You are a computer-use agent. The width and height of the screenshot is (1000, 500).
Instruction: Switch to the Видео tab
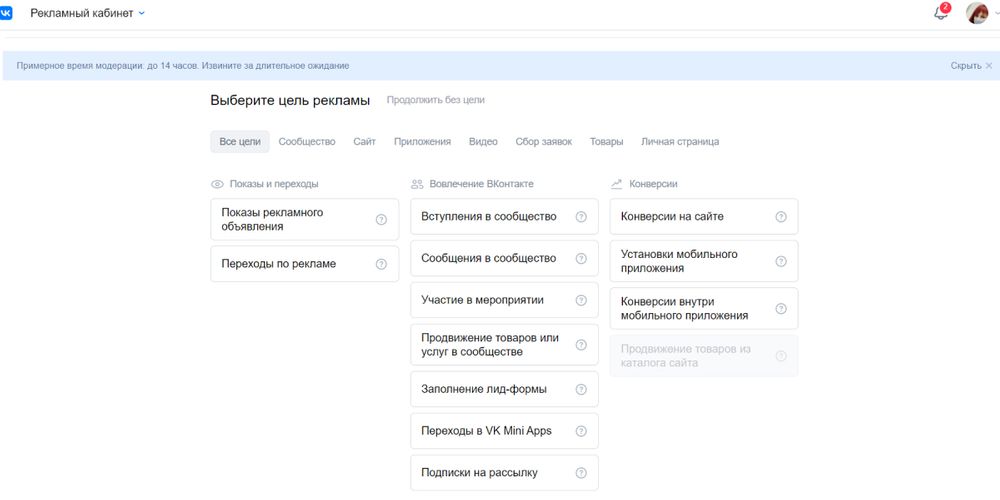click(483, 142)
